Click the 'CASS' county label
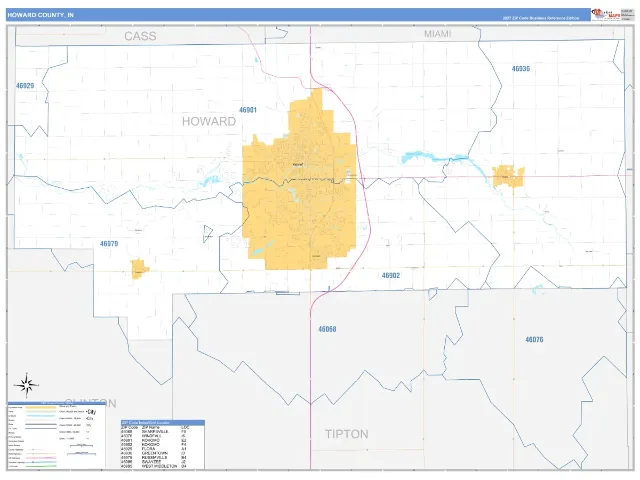Image resolution: width=640 pixels, height=480 pixels. click(140, 36)
